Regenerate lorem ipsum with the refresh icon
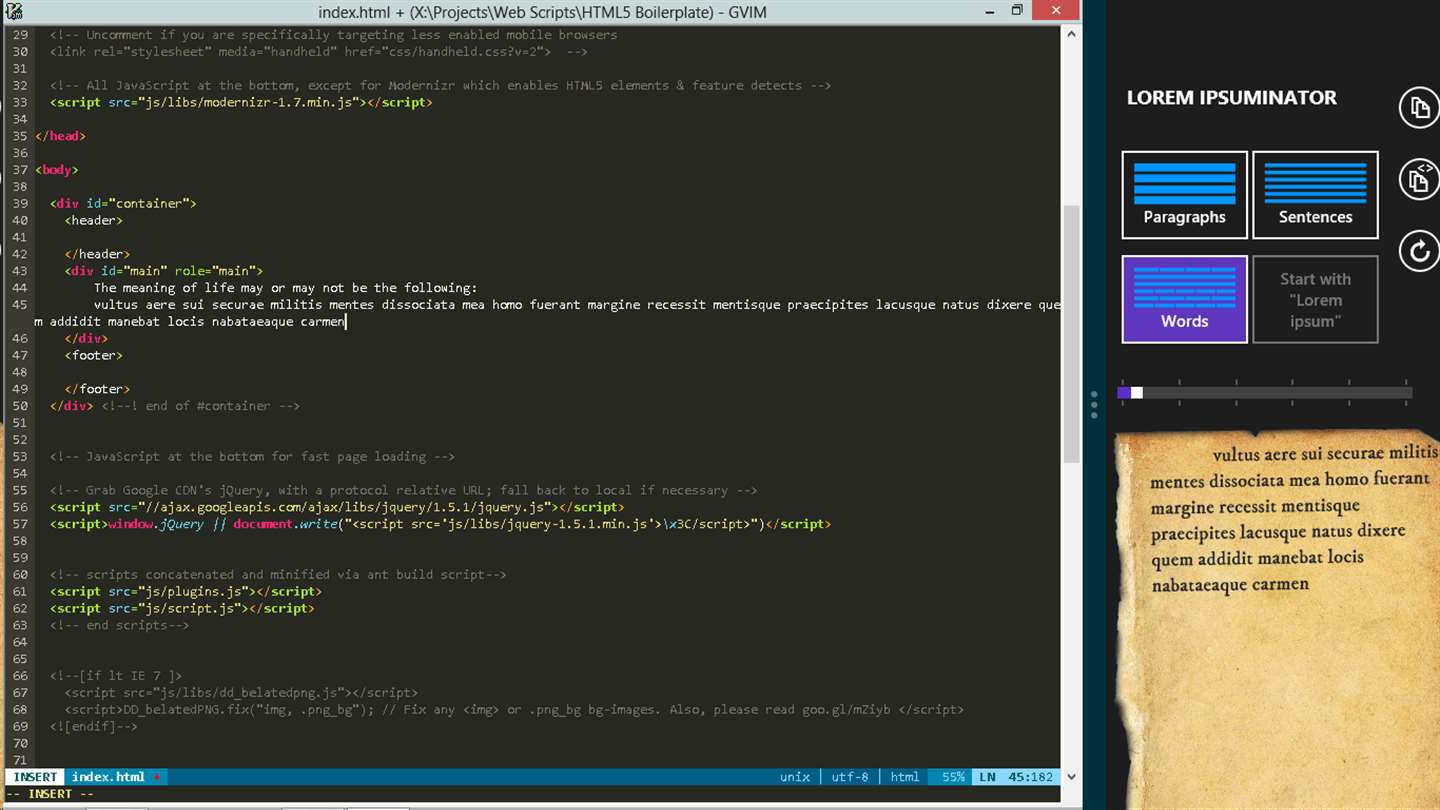1440x810 pixels. click(x=1419, y=251)
